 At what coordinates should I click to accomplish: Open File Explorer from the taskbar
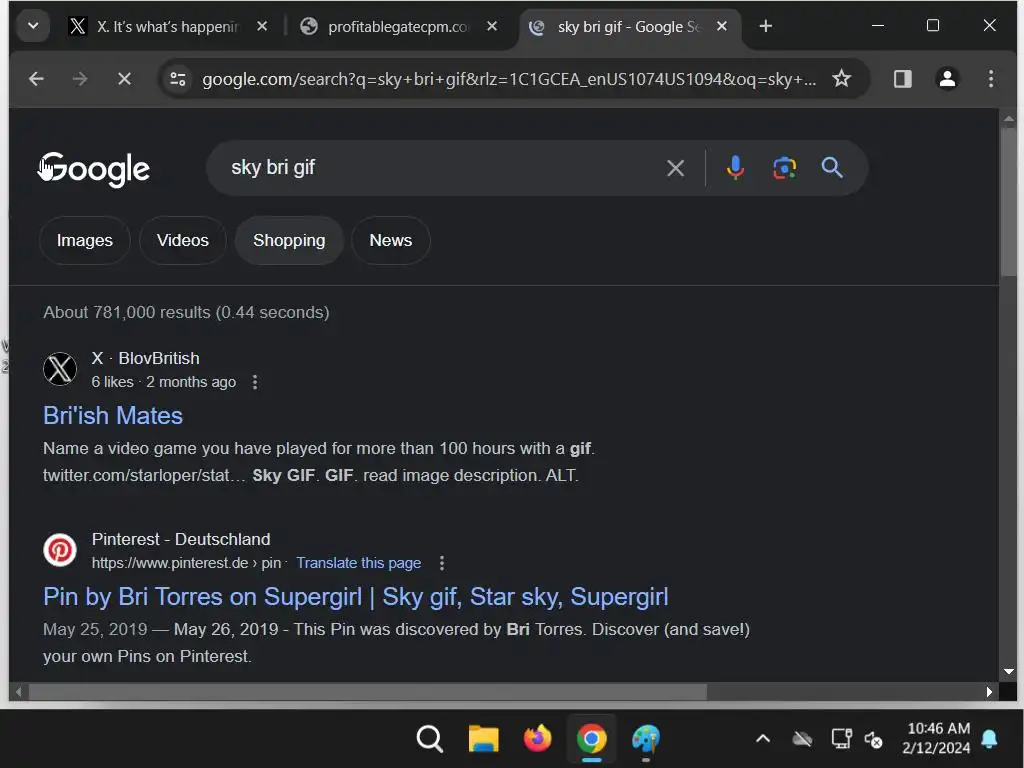tap(484, 739)
